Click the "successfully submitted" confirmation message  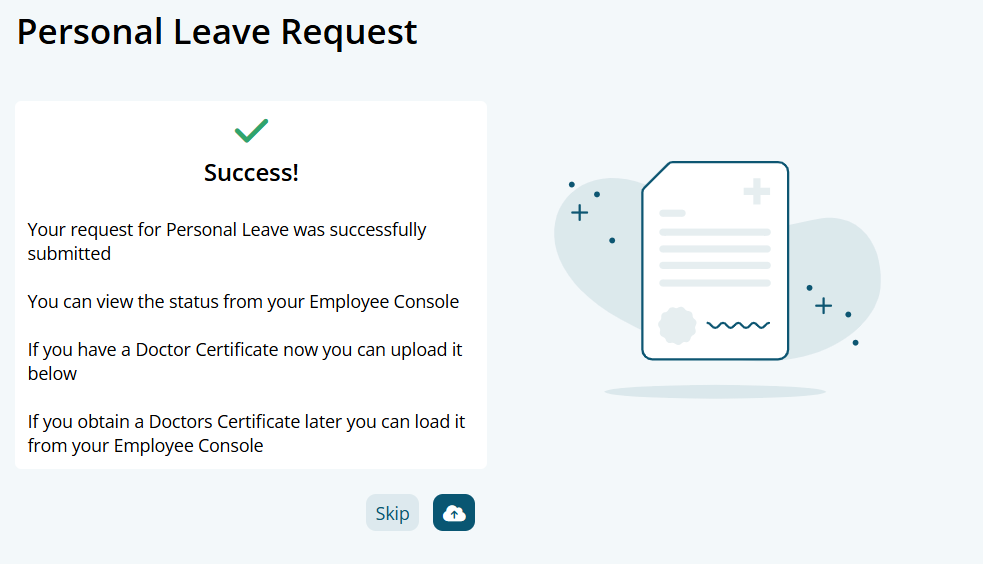[x=227, y=241]
